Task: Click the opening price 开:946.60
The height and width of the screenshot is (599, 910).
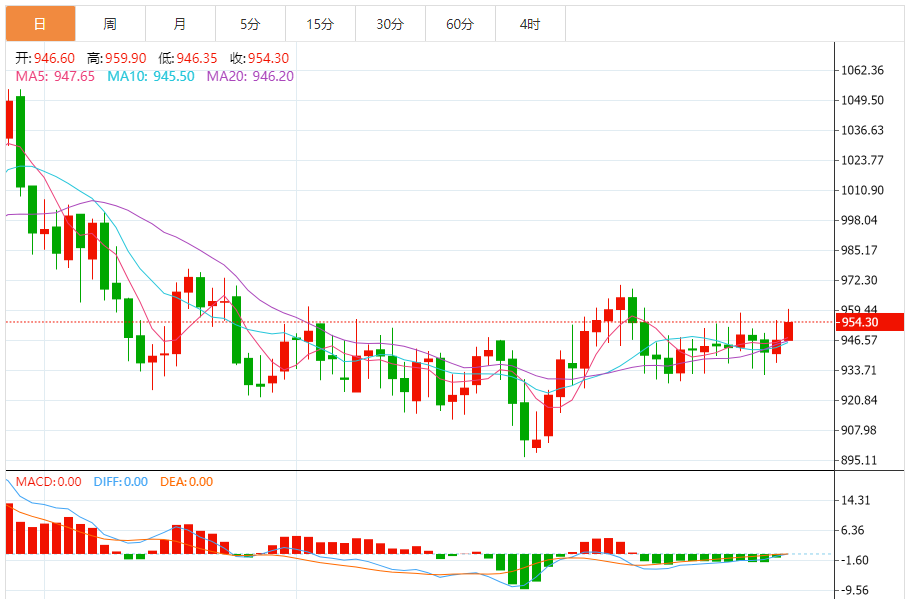Action: (45, 58)
